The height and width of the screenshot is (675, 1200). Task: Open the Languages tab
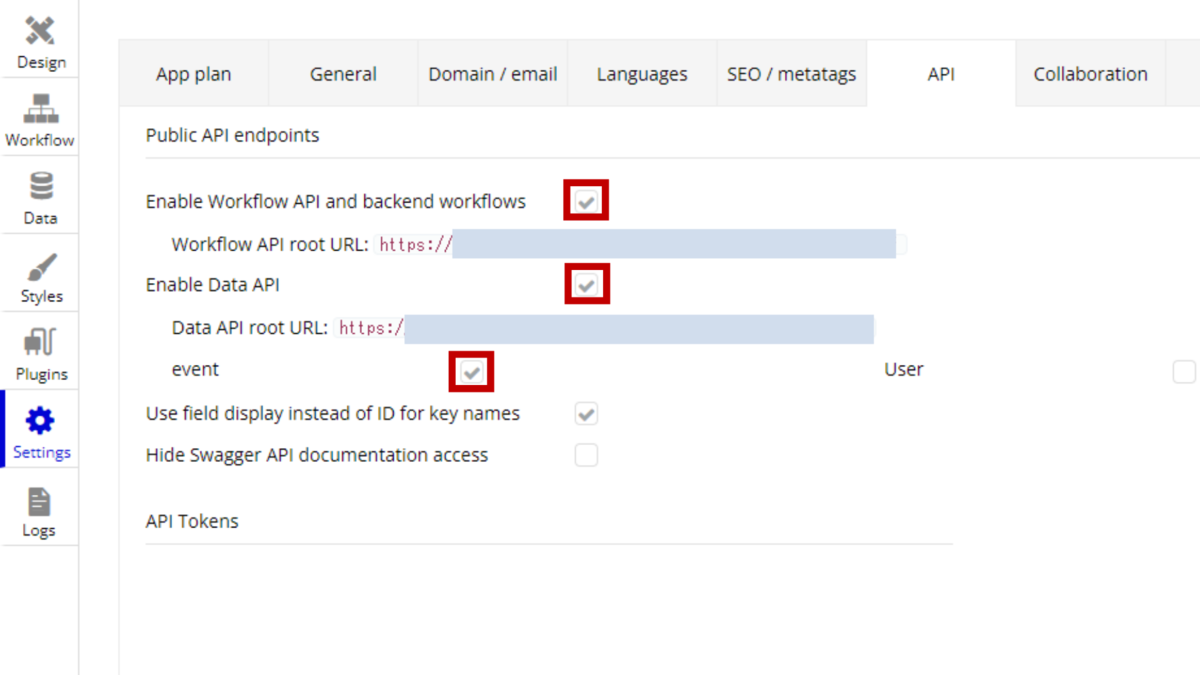[642, 74]
